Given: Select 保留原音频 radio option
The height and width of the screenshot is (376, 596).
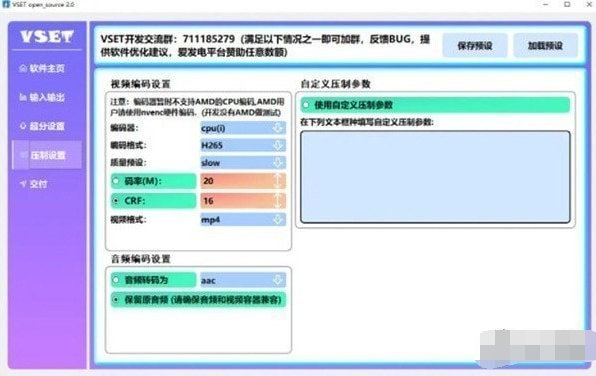Looking at the screenshot, I should point(198,300).
